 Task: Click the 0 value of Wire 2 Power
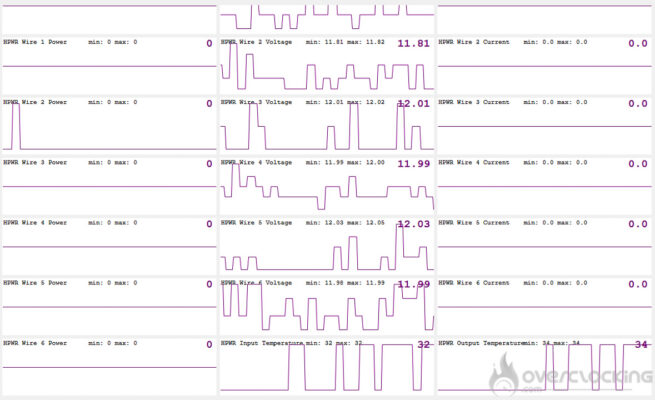[x=209, y=104]
